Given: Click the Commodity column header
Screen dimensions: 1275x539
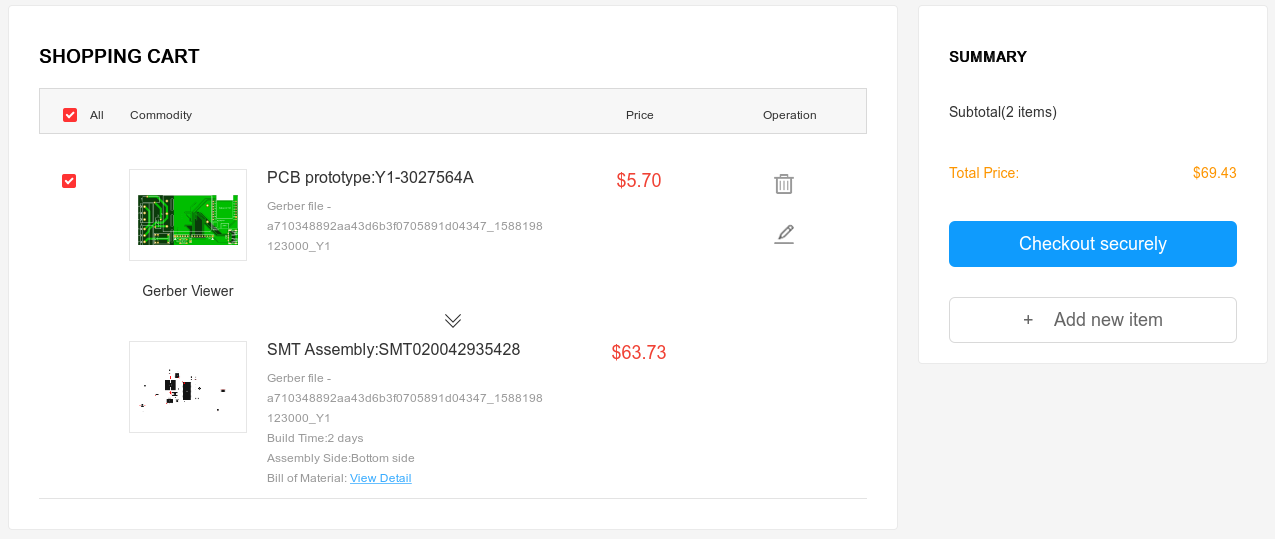Looking at the screenshot, I should [161, 115].
